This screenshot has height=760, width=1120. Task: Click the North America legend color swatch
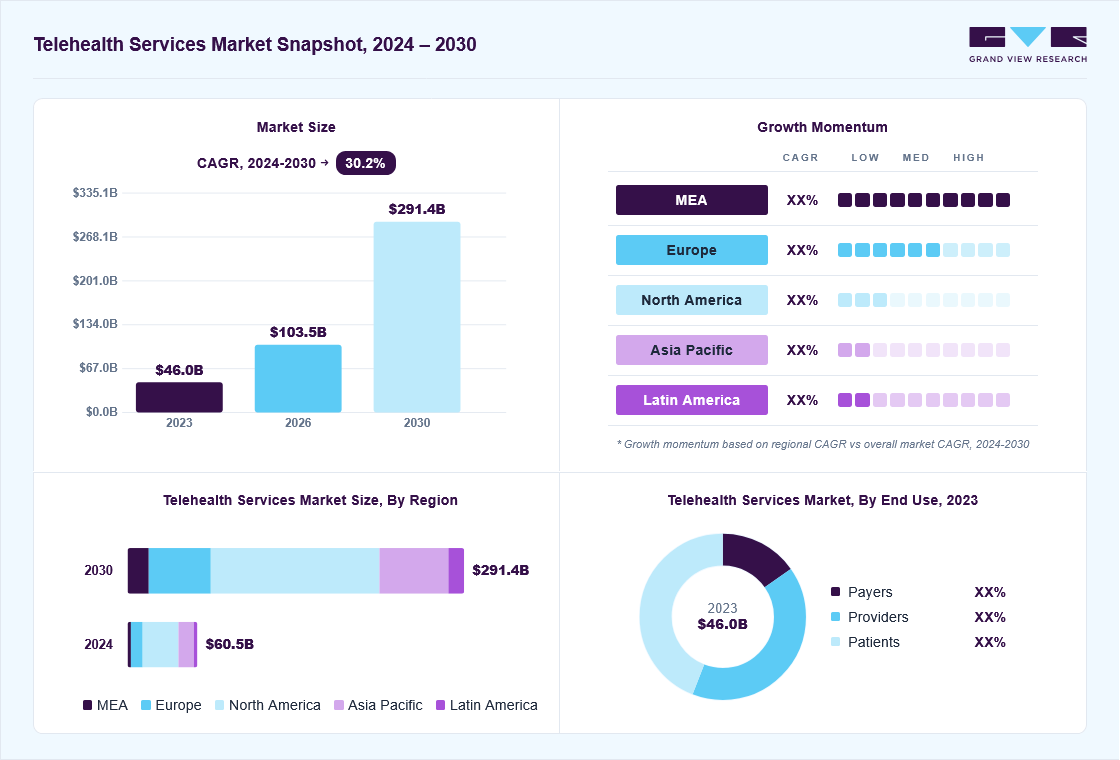pos(220,705)
